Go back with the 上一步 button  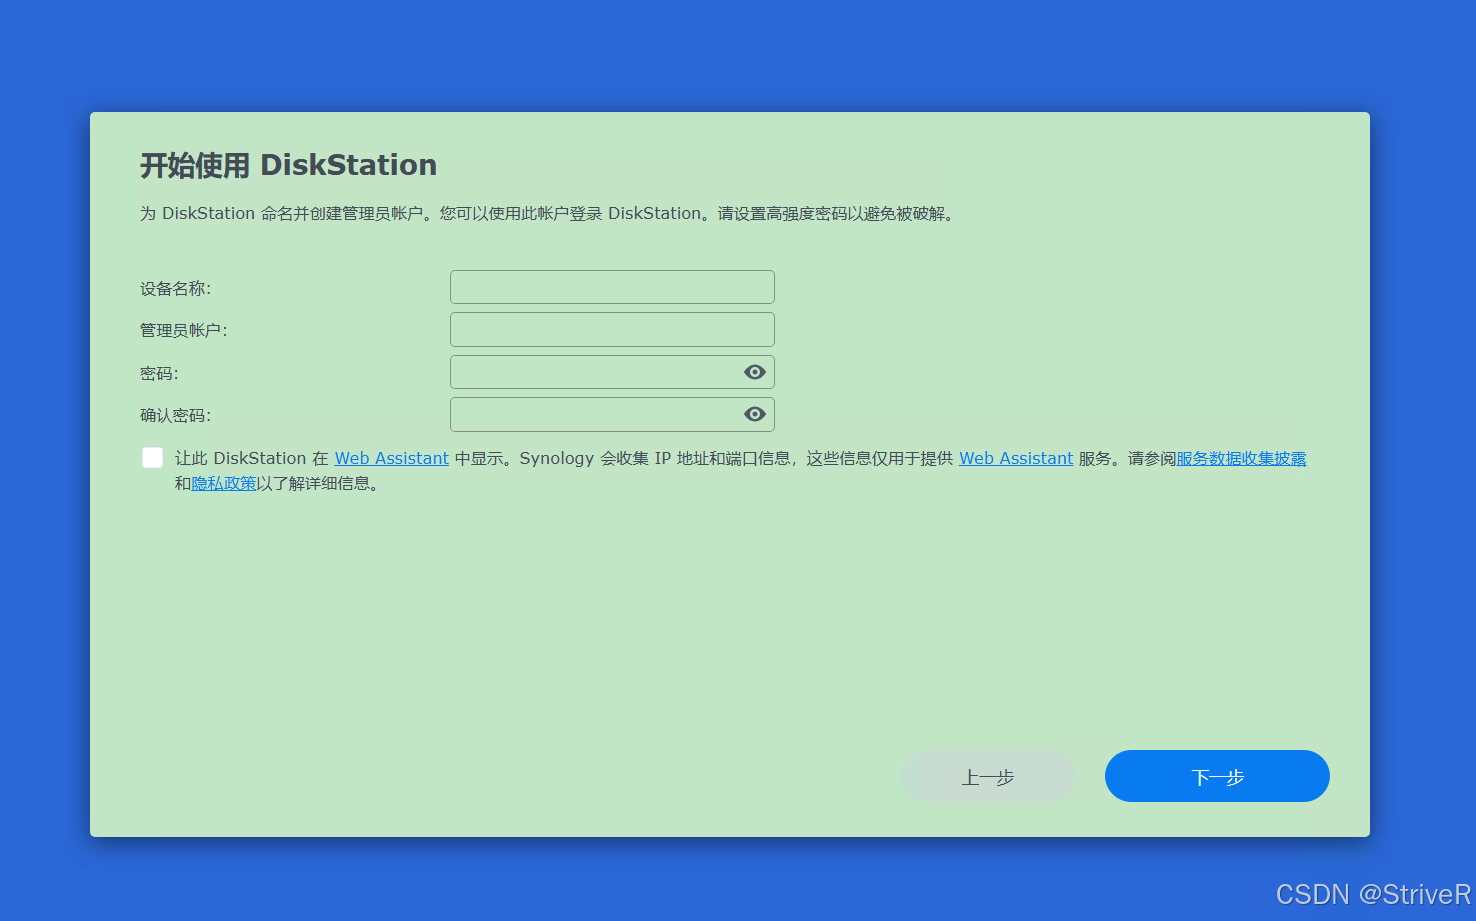tap(988, 776)
